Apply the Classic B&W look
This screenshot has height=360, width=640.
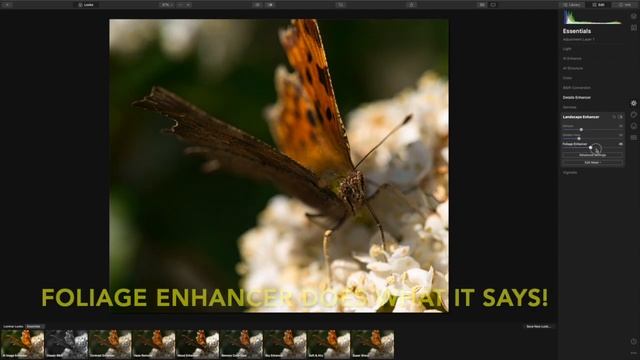67,344
